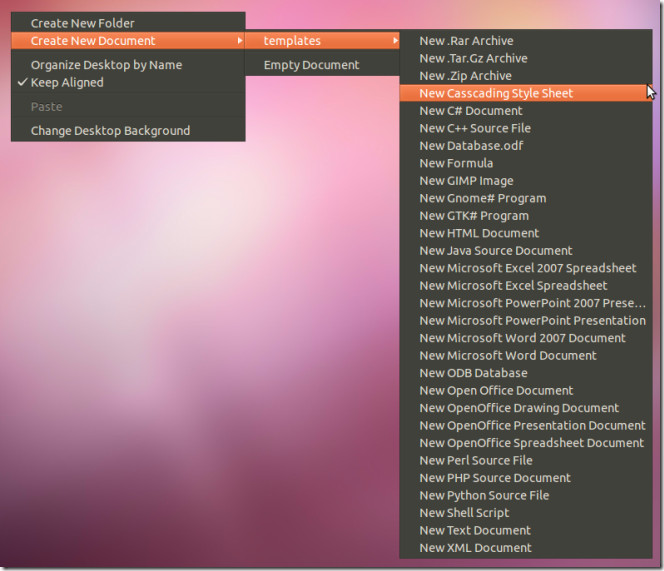Create New Shell Script
This screenshot has height=571, width=664.
pos(526,513)
